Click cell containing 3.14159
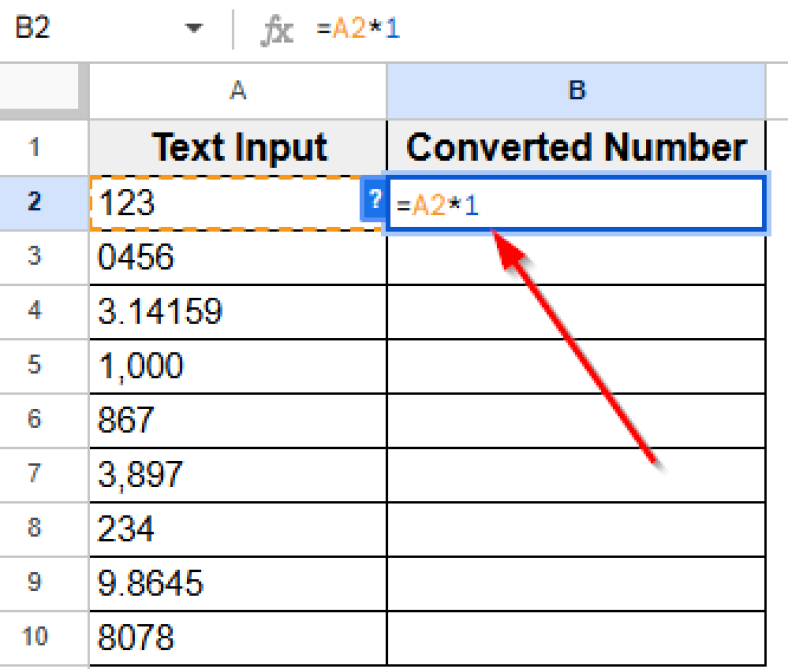Image resolution: width=788 pixels, height=669 pixels. (238, 311)
